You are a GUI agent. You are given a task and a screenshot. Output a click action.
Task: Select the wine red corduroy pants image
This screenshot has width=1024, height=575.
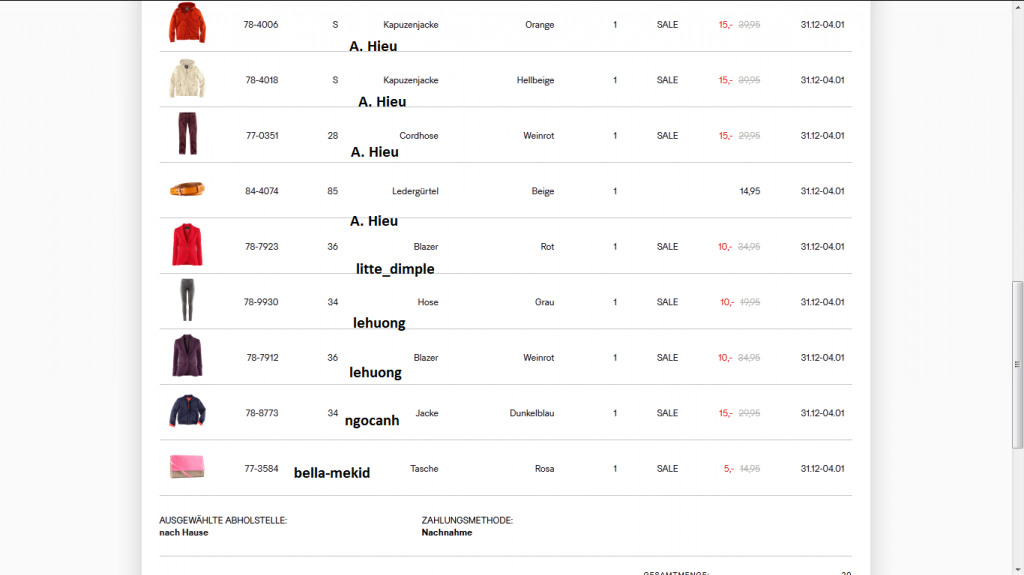[187, 134]
